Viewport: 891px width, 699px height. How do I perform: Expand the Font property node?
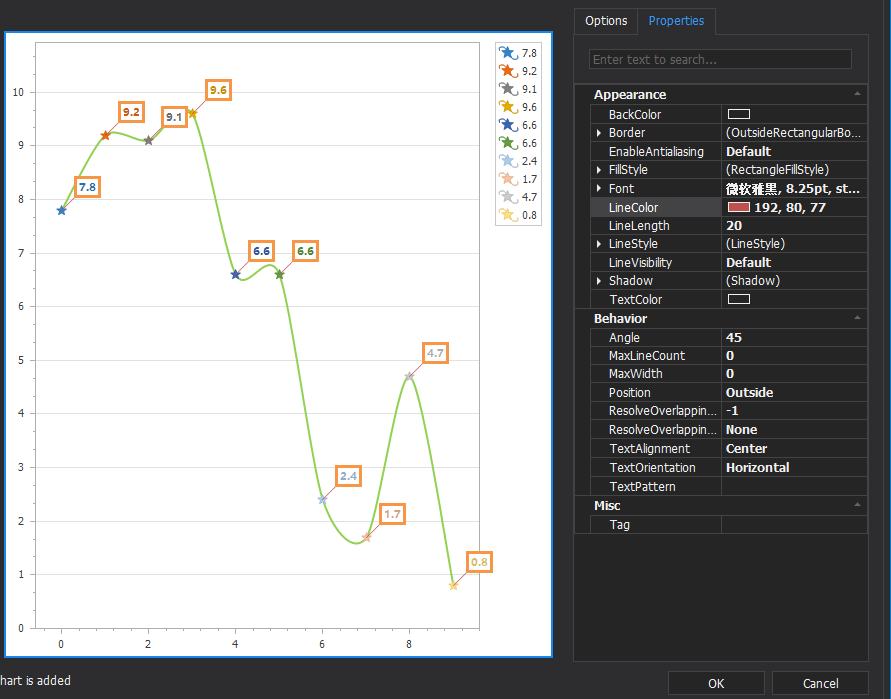[x=599, y=189]
